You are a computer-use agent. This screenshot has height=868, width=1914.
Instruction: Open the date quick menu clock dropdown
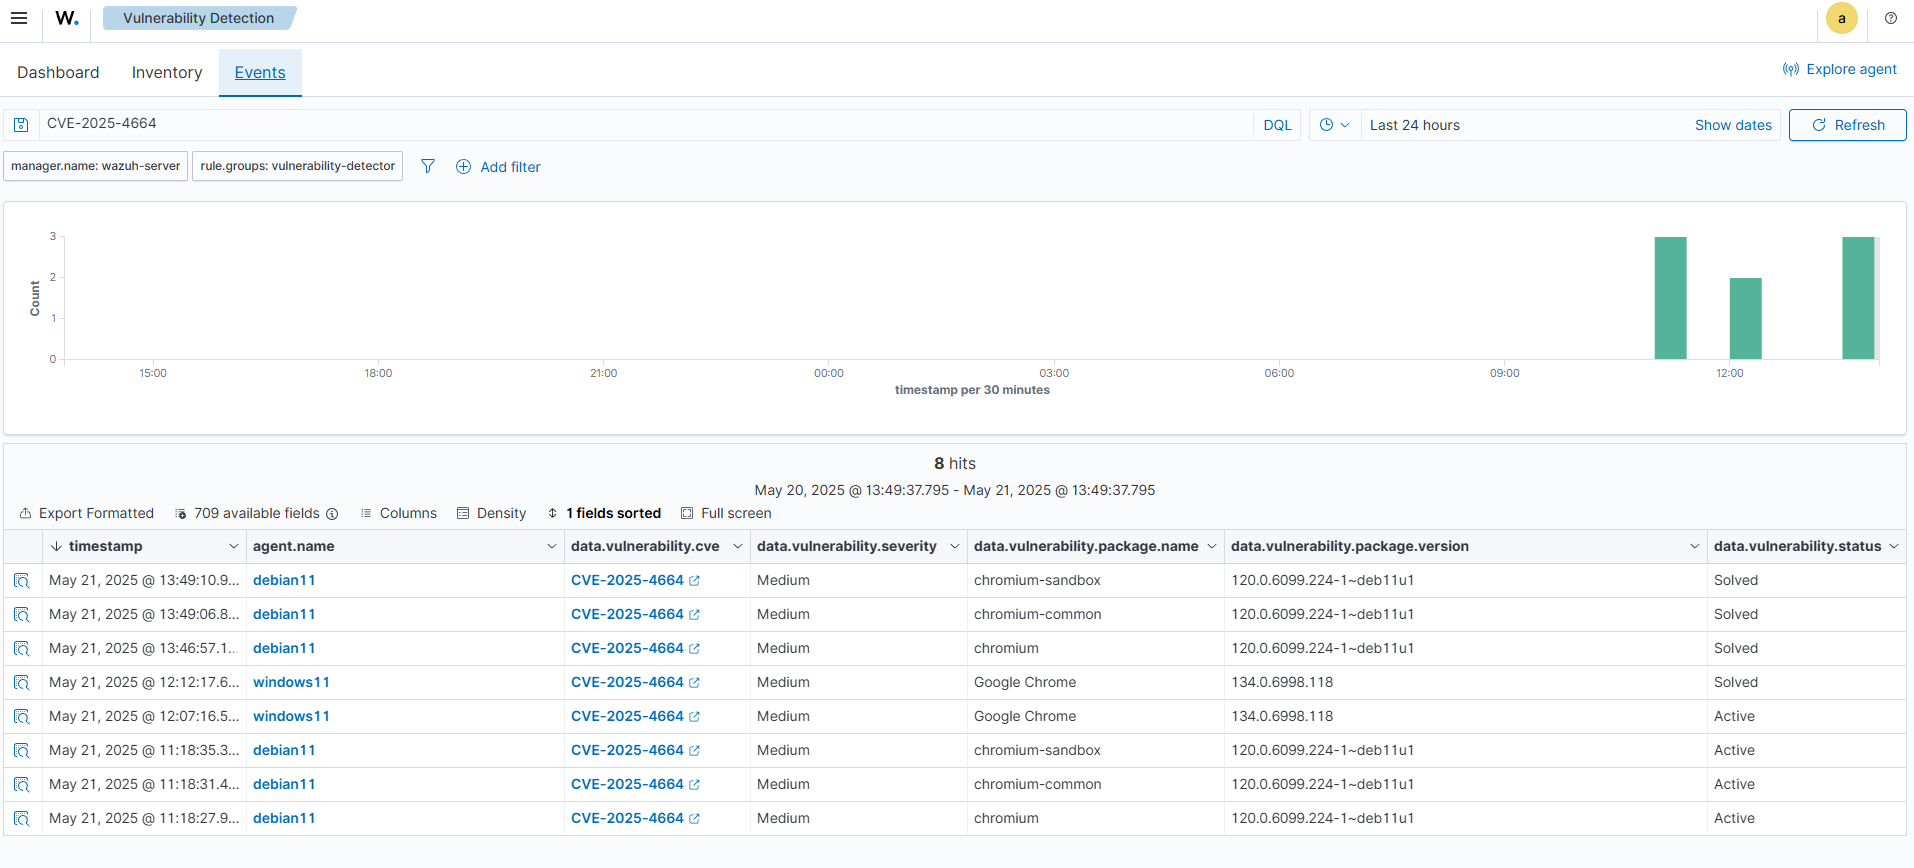tap(1334, 125)
